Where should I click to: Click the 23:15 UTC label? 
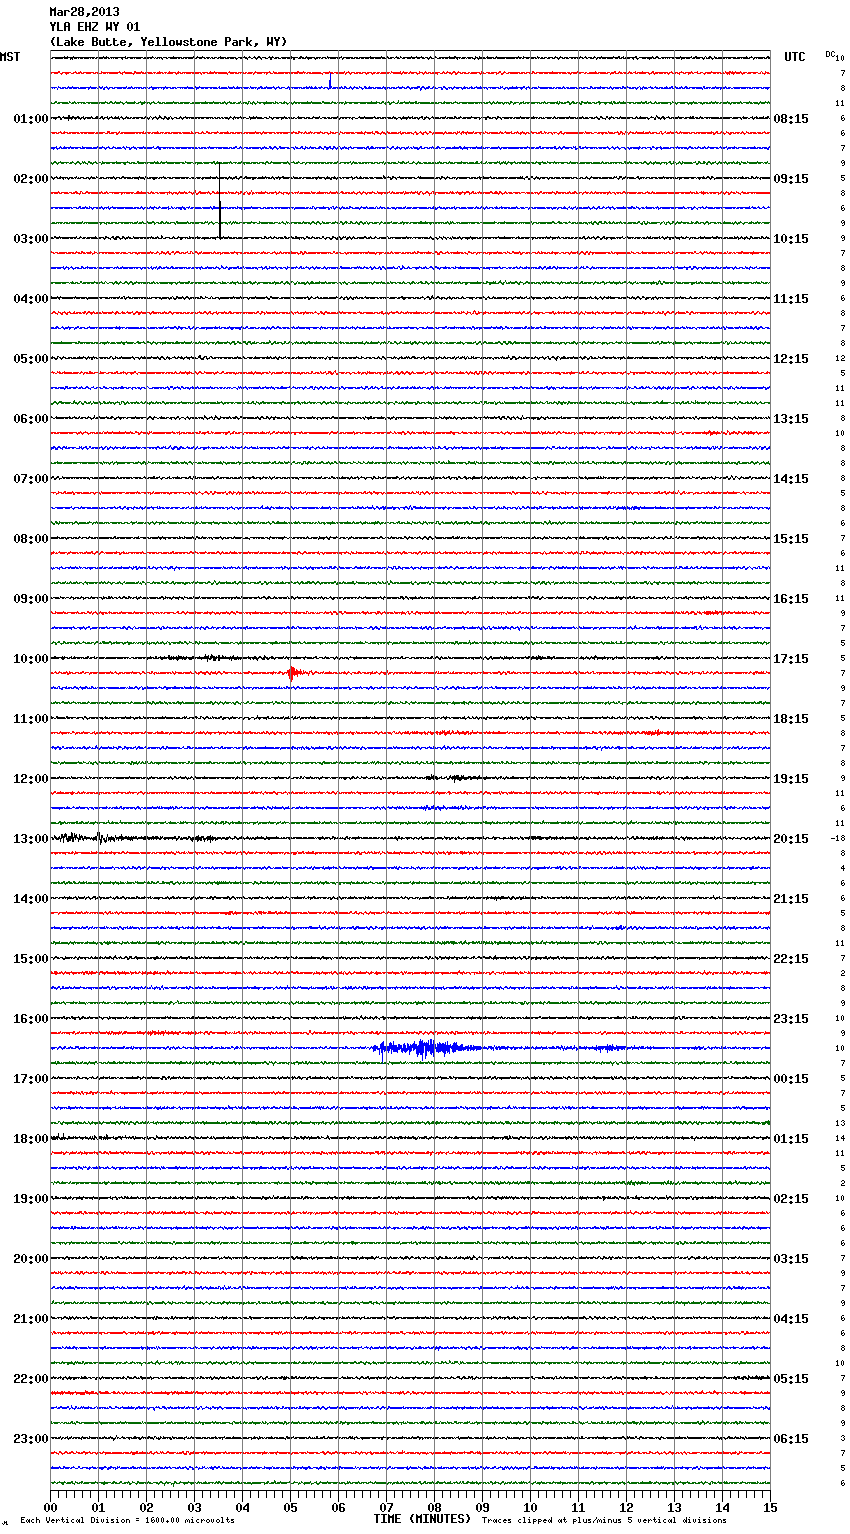(x=791, y=1019)
